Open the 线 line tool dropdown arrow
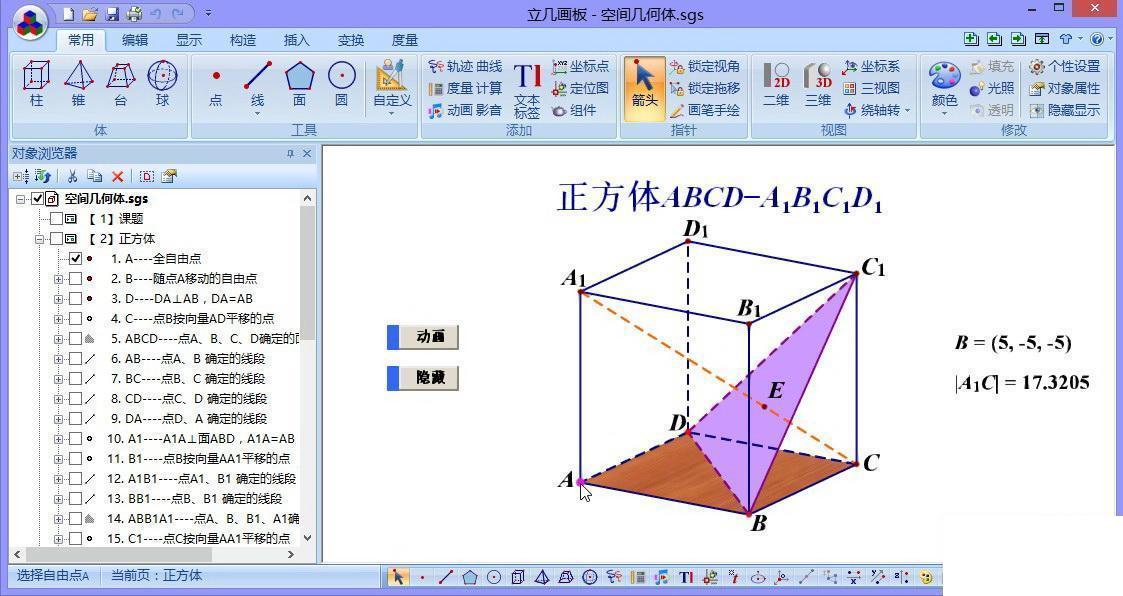This screenshot has height=596, width=1123. [x=257, y=114]
